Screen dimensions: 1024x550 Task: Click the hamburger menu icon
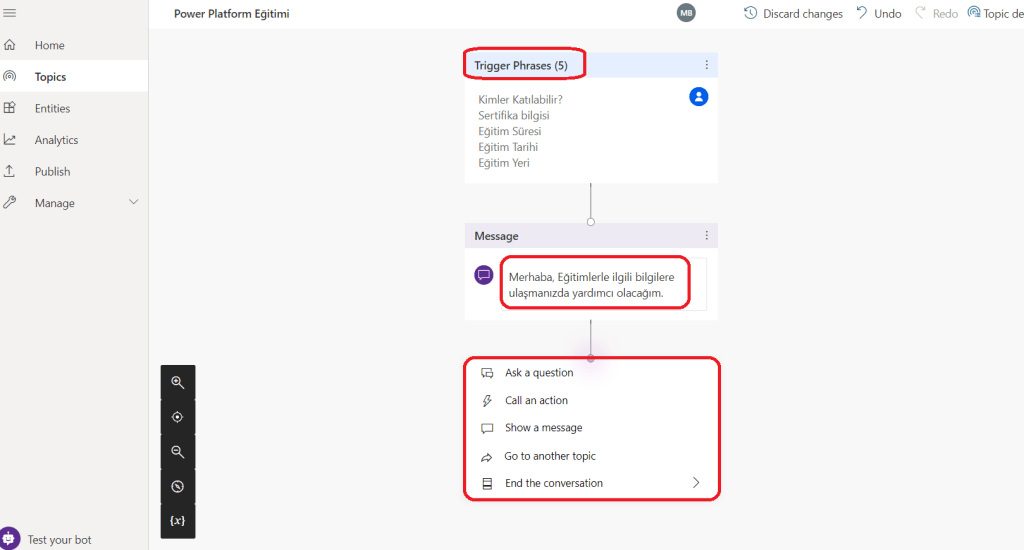[10, 11]
